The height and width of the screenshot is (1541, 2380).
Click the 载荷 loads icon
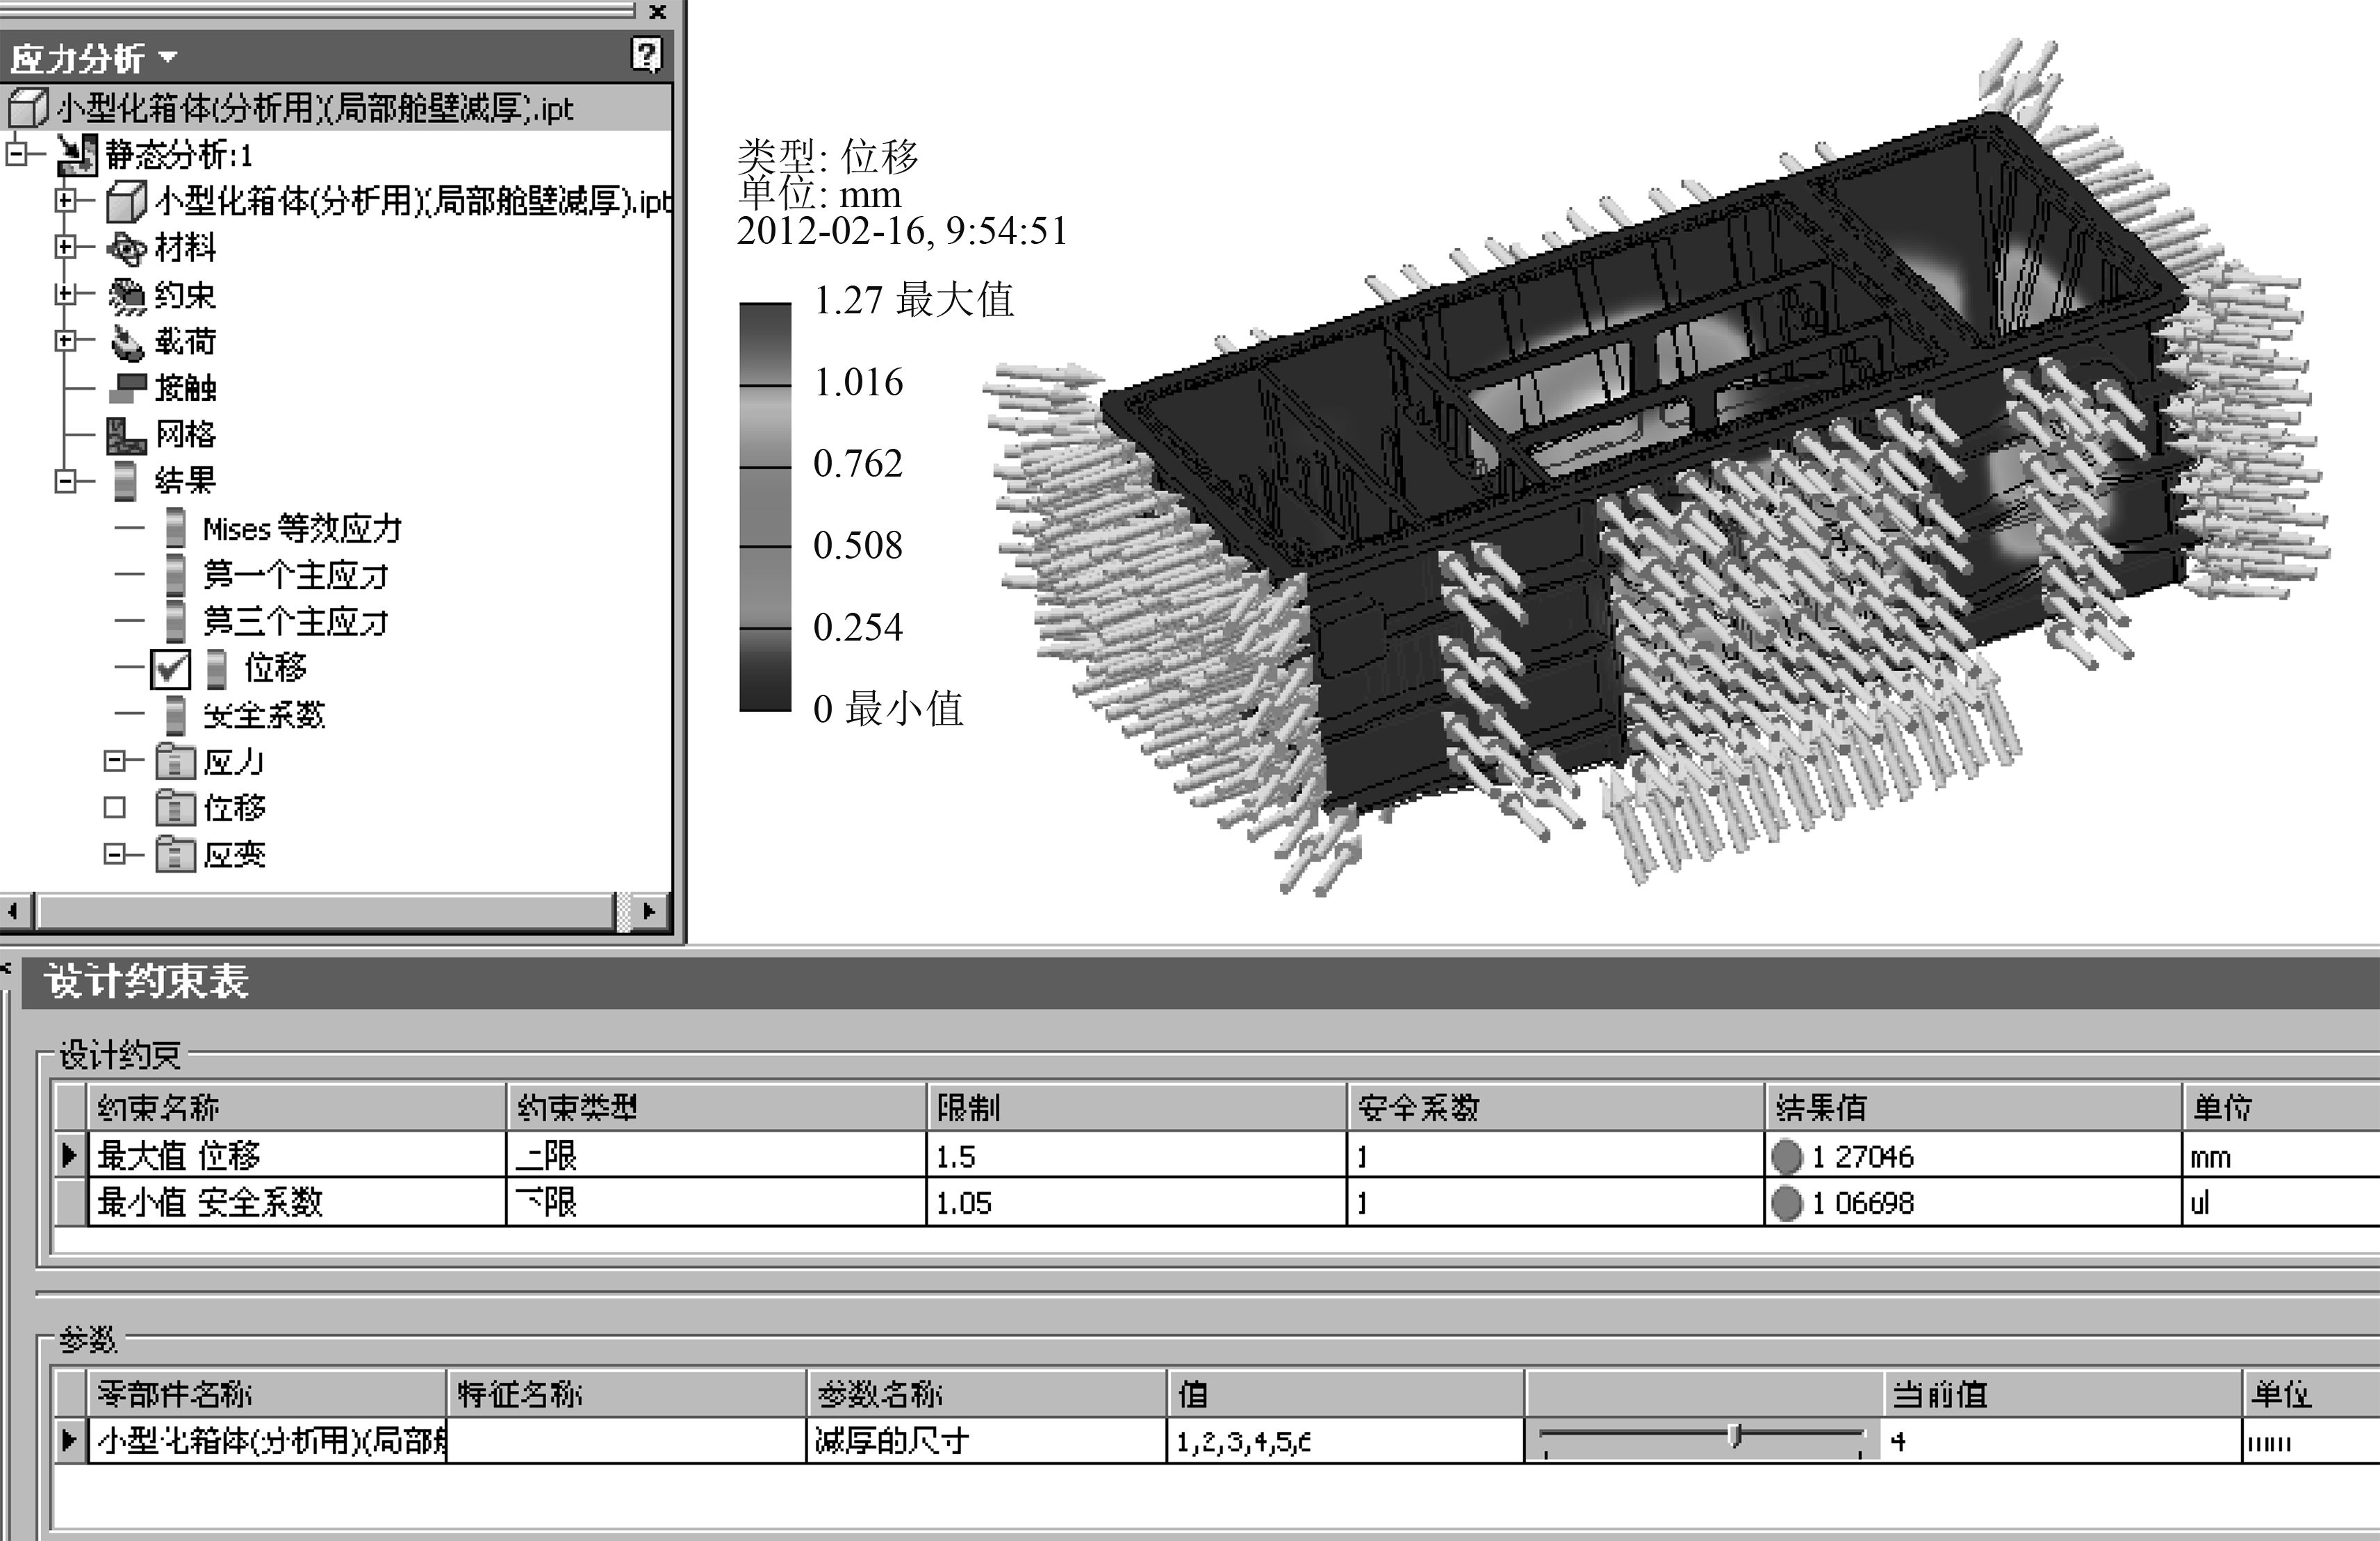point(127,342)
